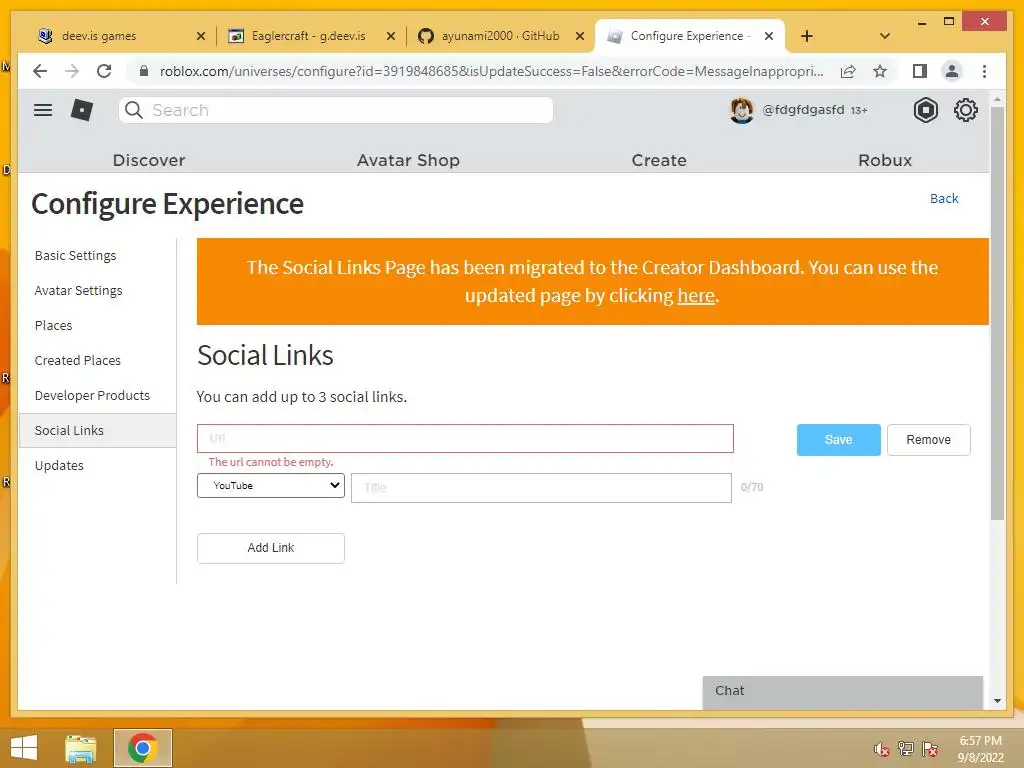Open the Create navigation item
This screenshot has height=768, width=1024.
click(x=659, y=160)
